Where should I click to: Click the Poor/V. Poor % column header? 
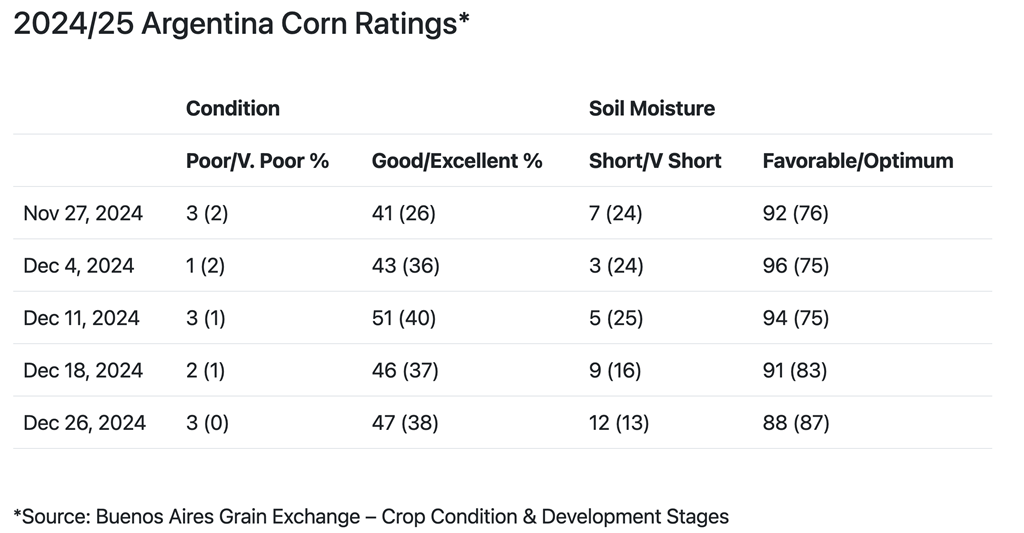[x=257, y=161]
